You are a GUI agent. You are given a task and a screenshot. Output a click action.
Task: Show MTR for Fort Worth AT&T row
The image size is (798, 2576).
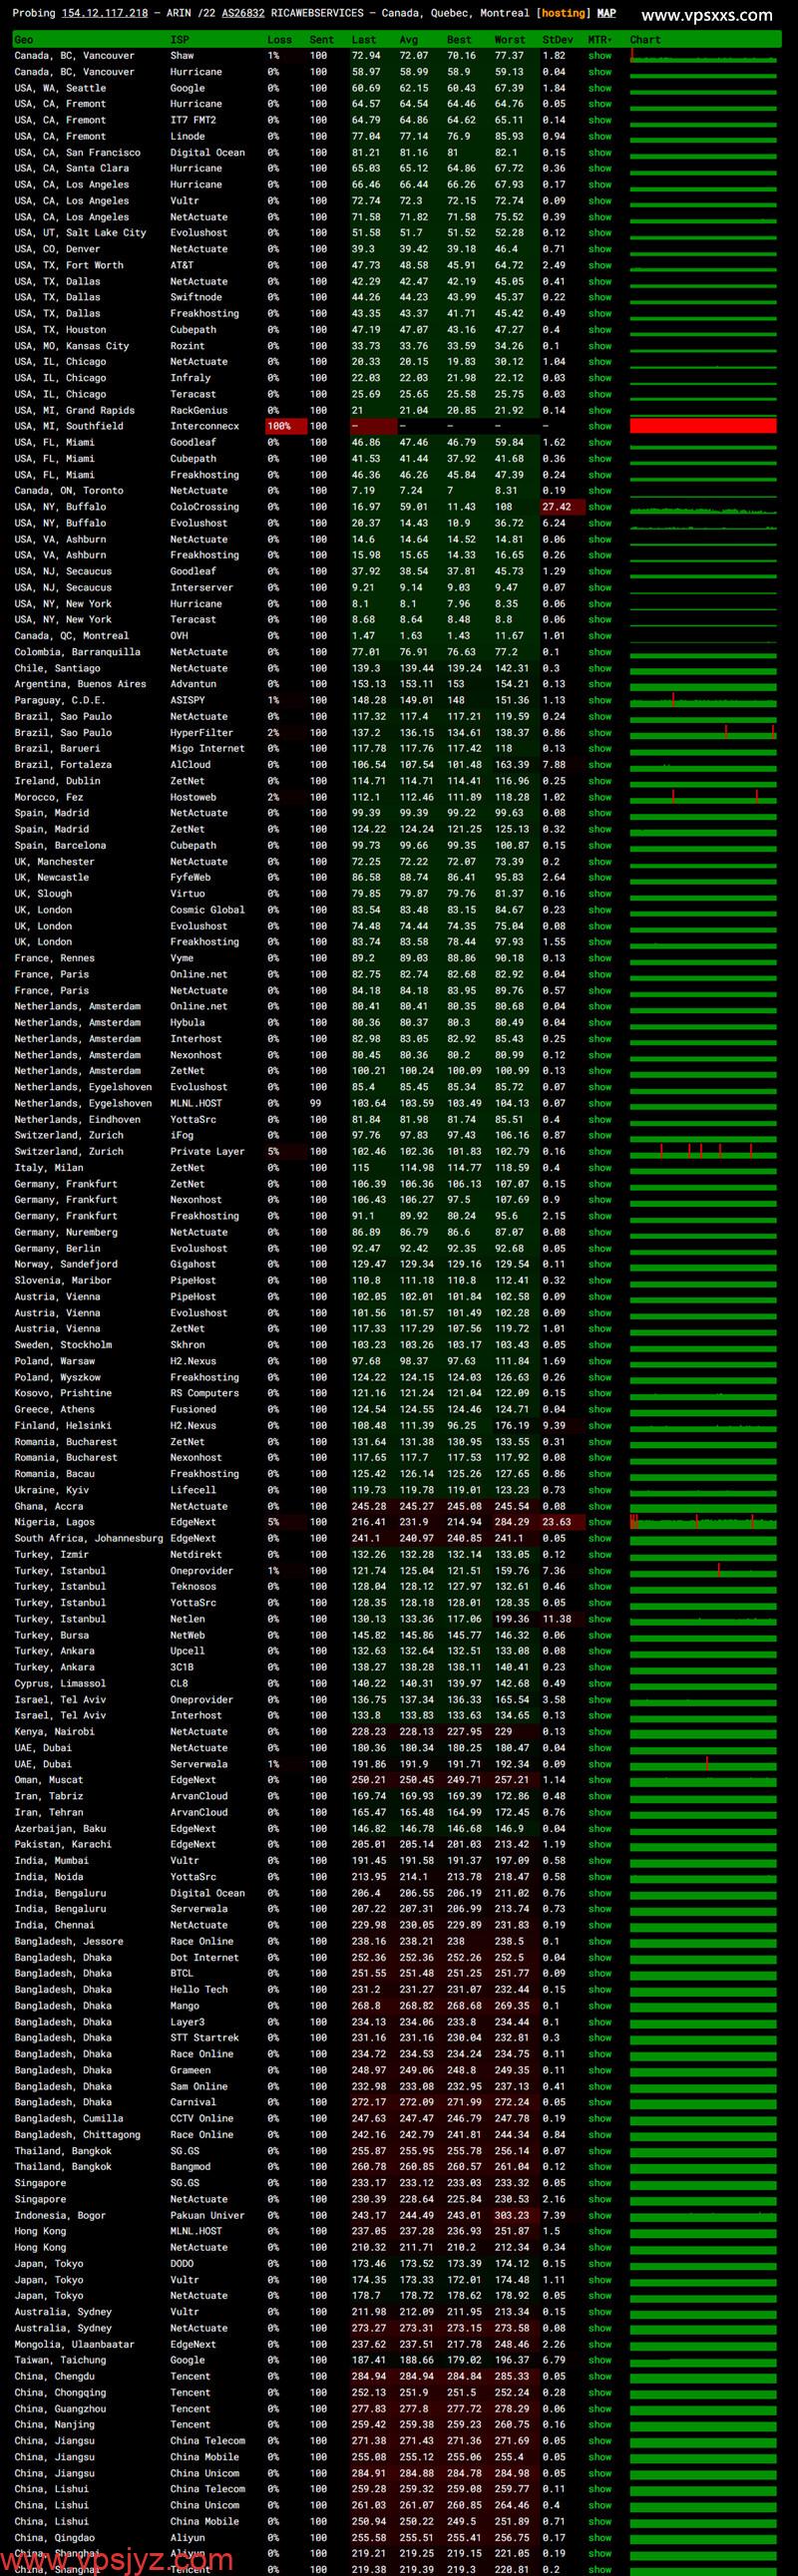600,265
